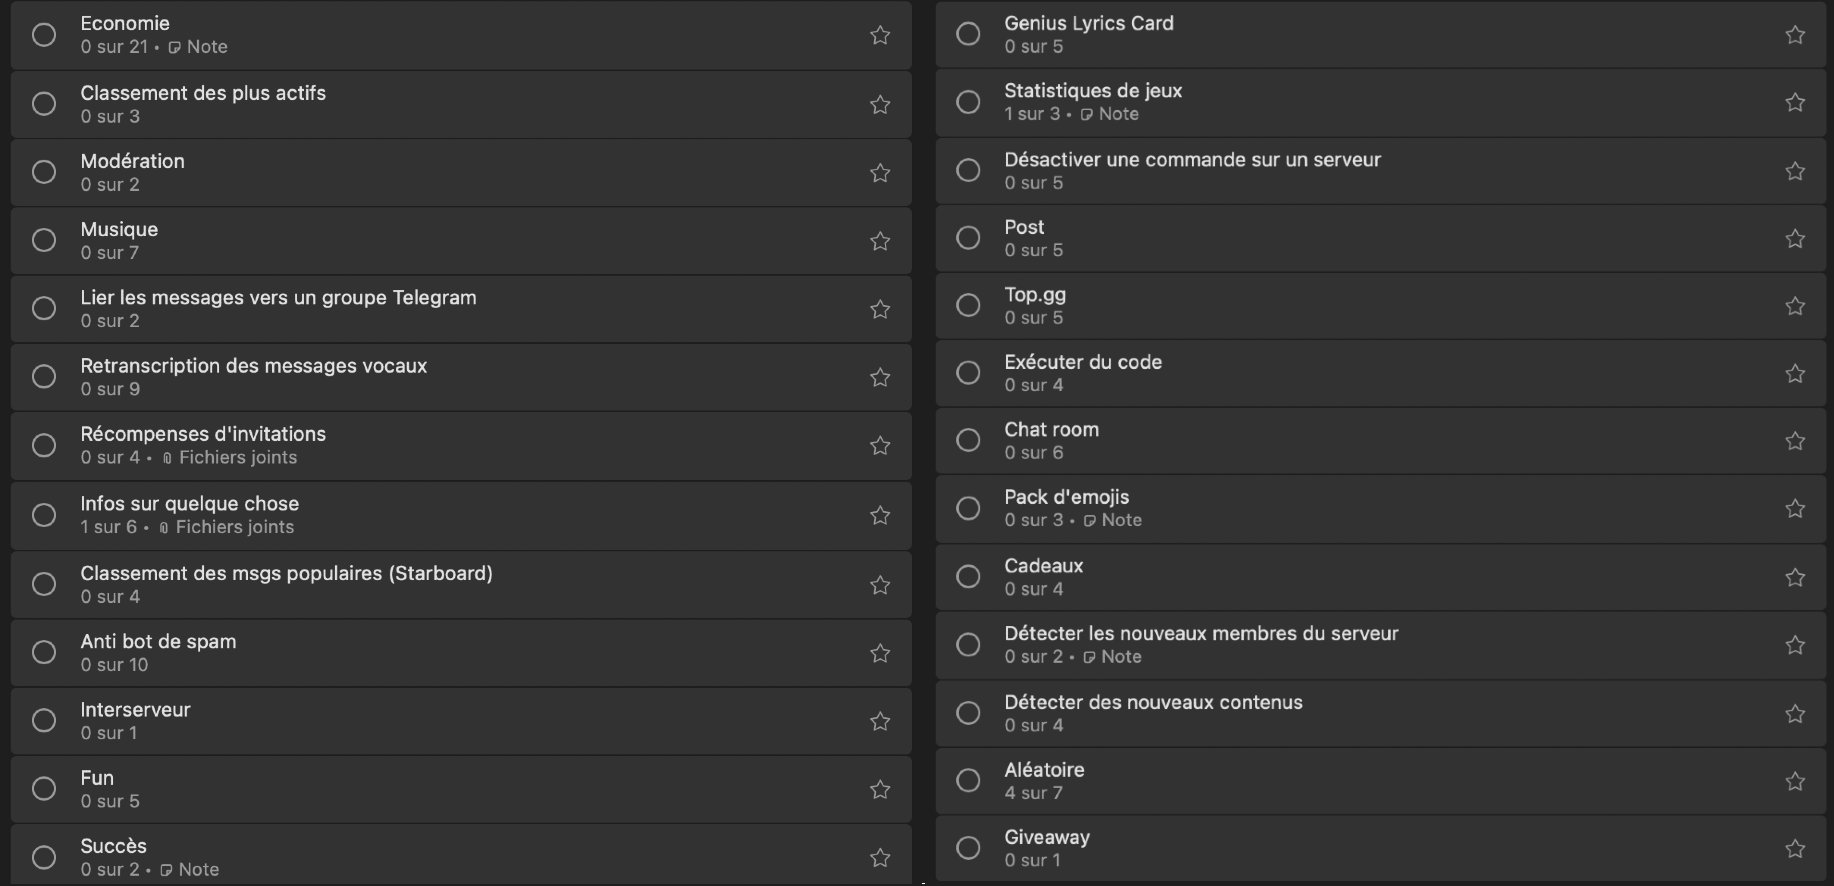Star the Musique task

click(x=880, y=241)
